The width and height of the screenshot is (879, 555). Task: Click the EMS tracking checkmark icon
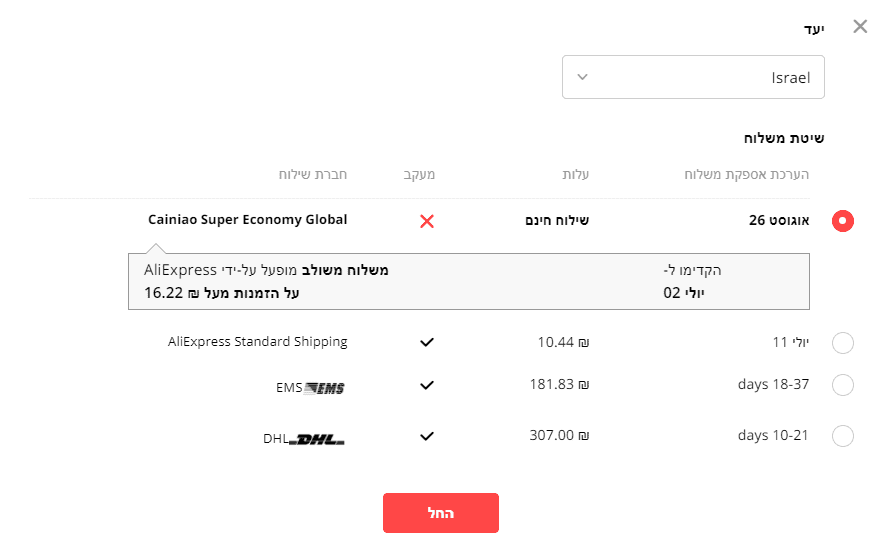click(x=427, y=385)
